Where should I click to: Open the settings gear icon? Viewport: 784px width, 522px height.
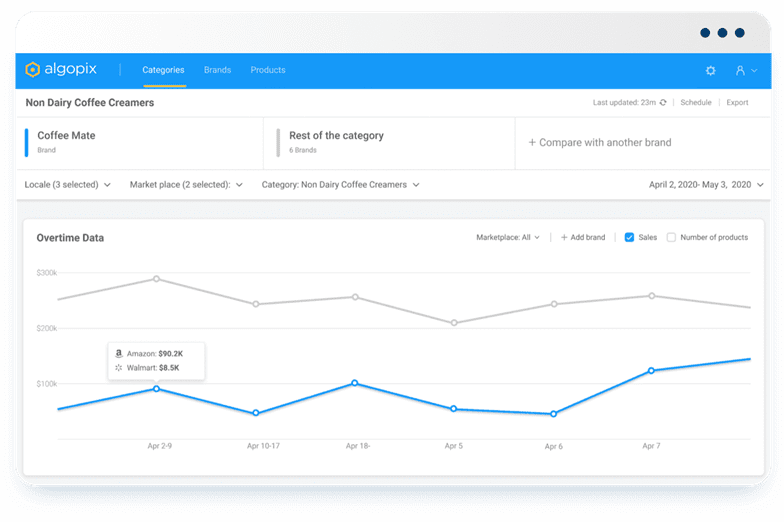coord(710,70)
